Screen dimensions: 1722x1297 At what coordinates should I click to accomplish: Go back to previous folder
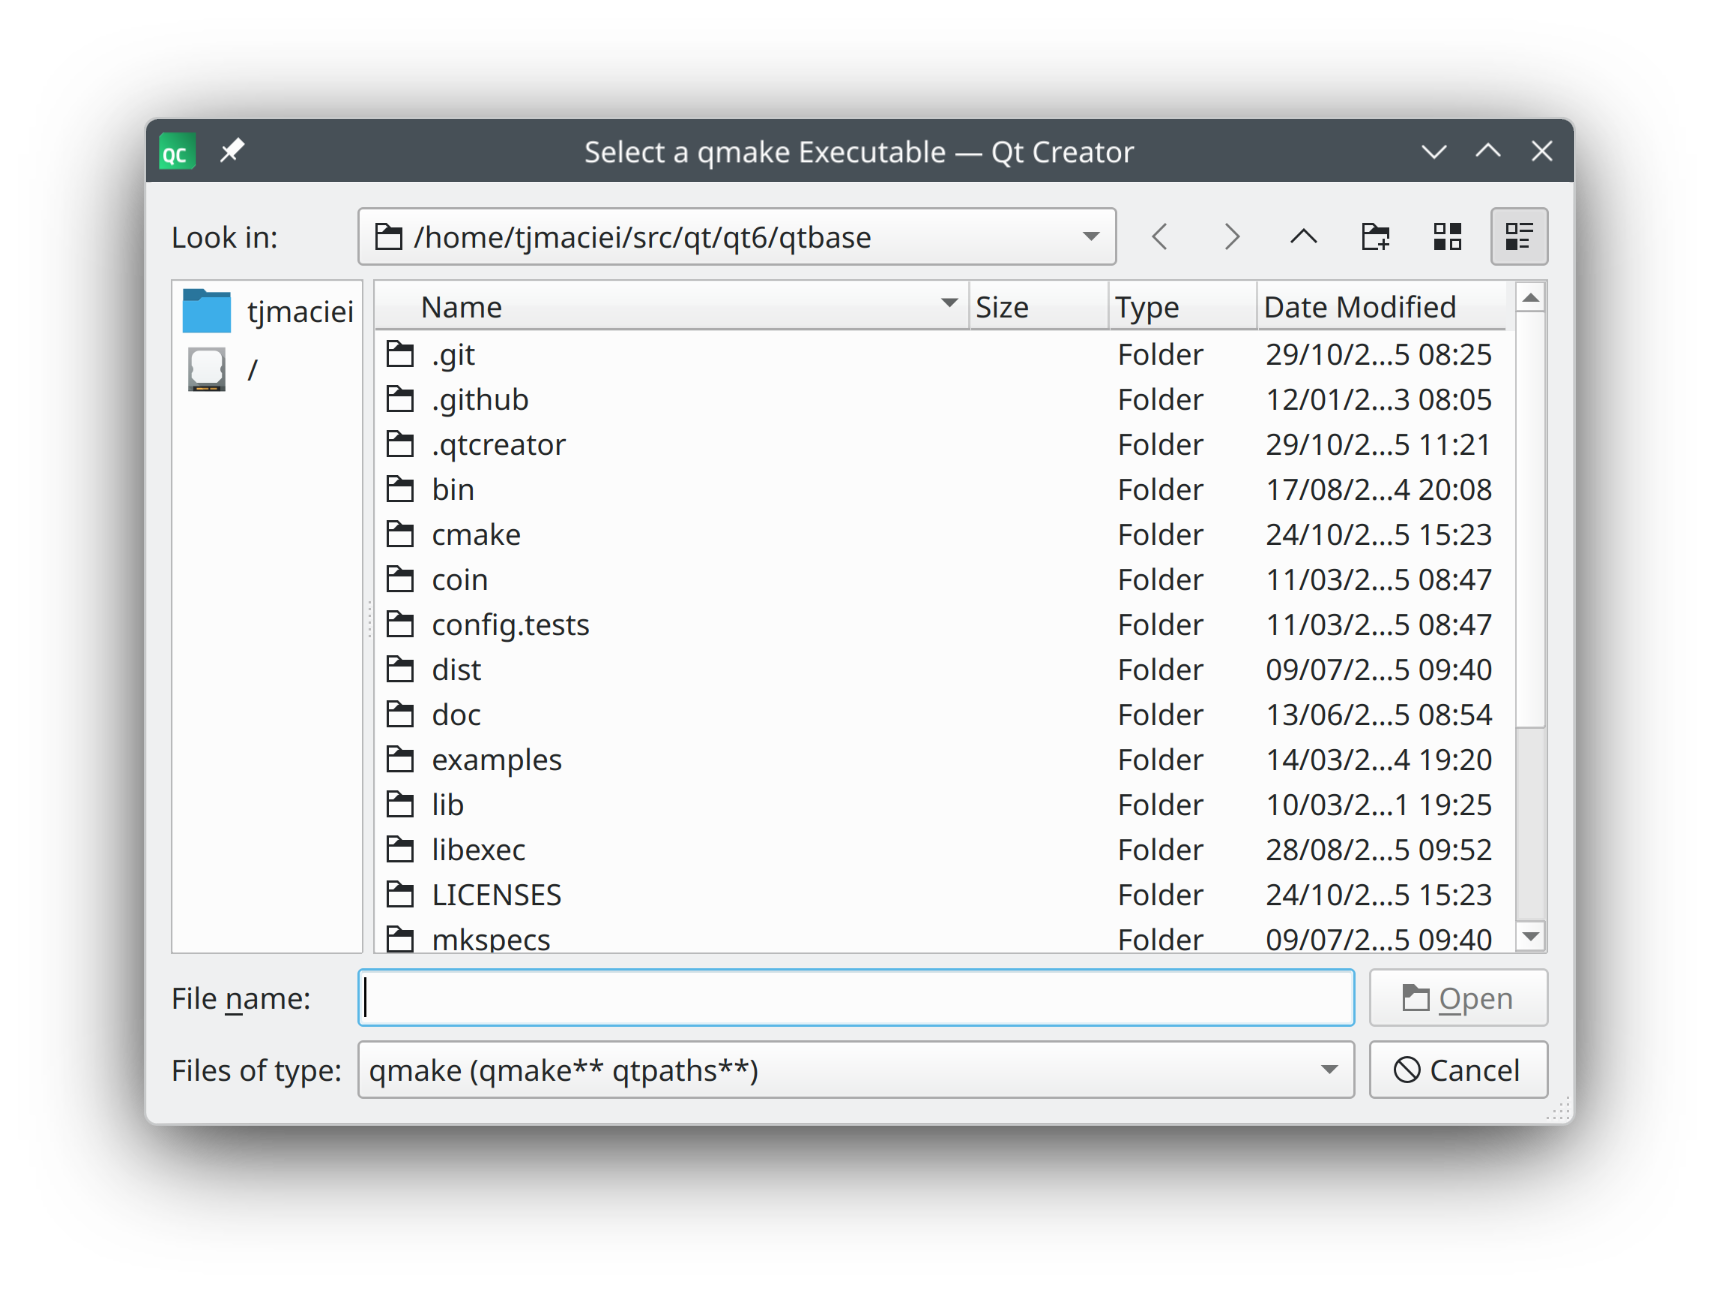coord(1160,237)
